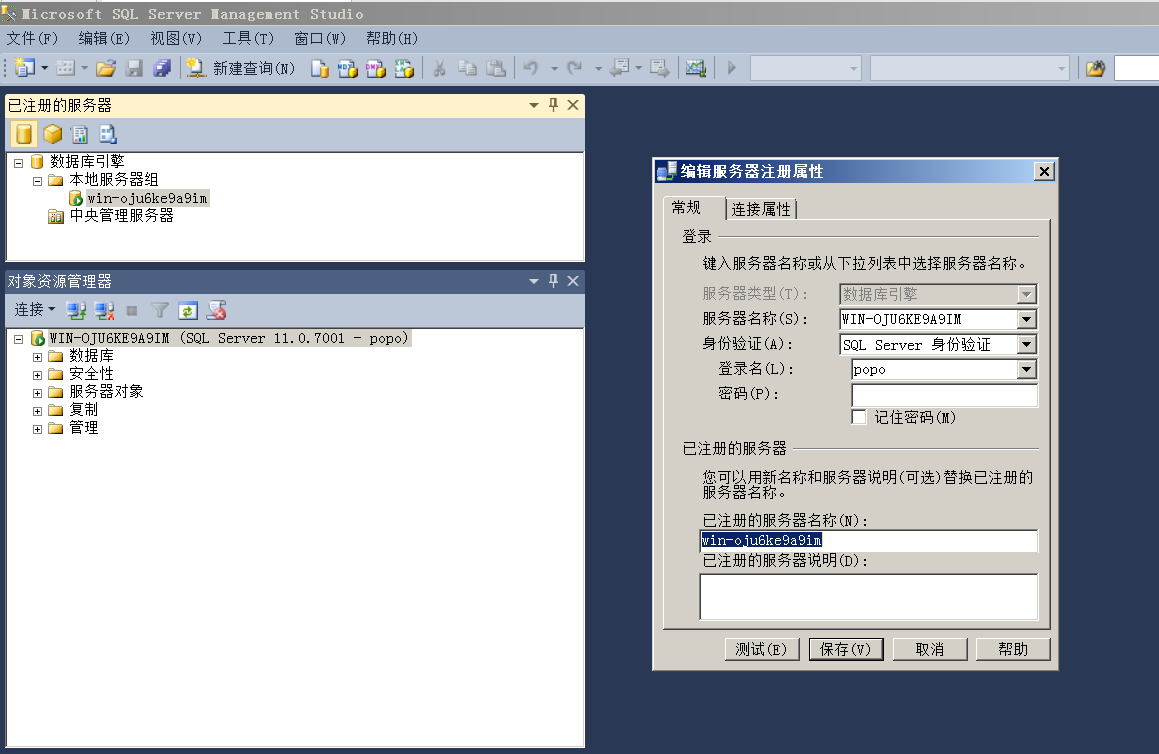The height and width of the screenshot is (754, 1159).
Task: Click the Refresh icon in Object Explorer
Action: point(188,310)
